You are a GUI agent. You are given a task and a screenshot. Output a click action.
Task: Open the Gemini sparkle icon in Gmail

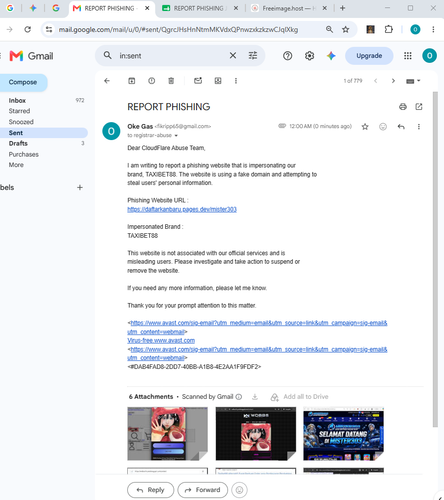point(331,56)
